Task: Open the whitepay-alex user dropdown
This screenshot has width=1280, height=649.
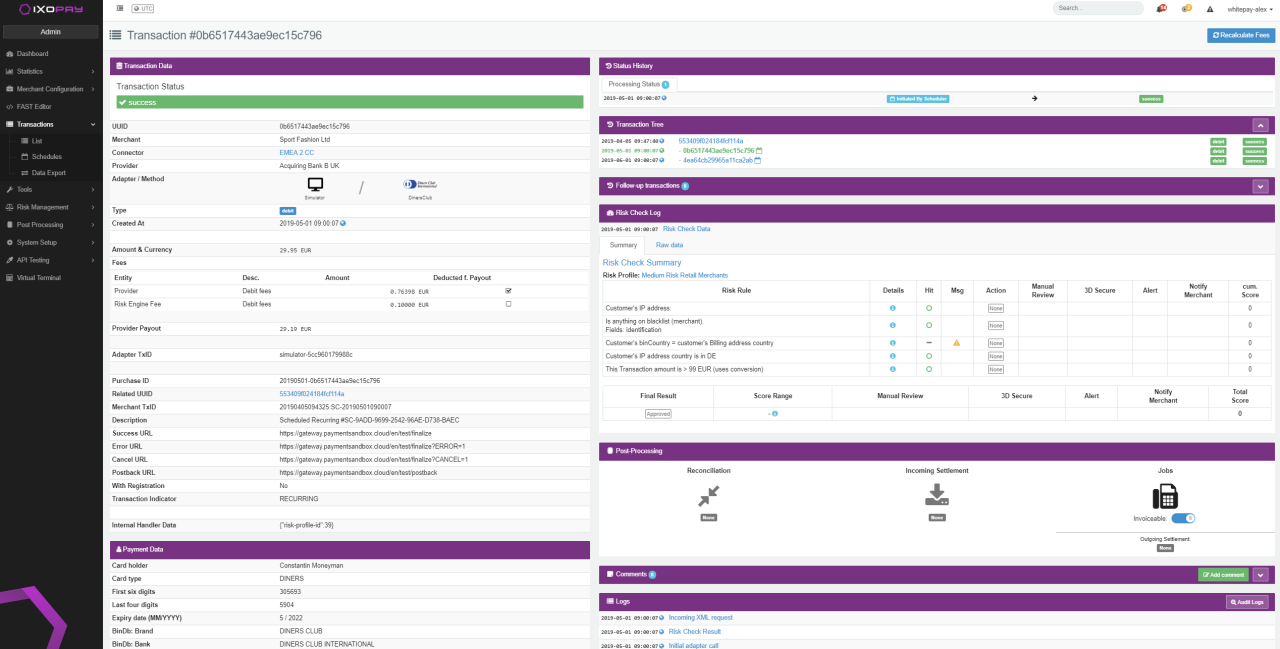Action: (x=1250, y=8)
